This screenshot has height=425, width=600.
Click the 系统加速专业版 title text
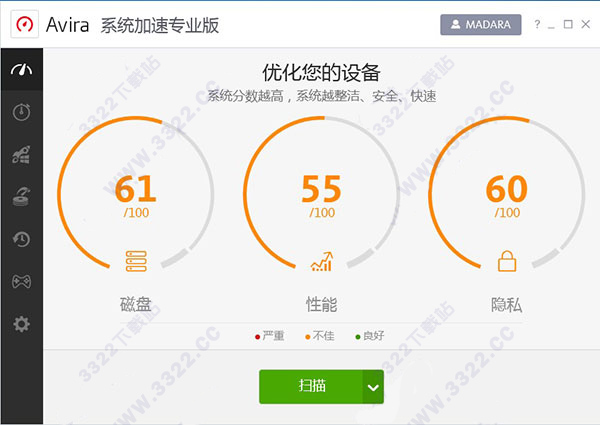coord(160,25)
